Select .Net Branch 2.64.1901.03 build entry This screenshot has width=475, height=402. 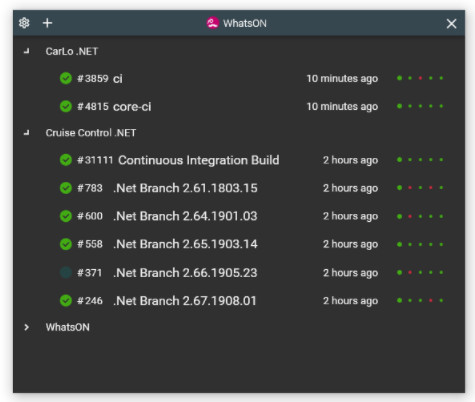point(239,216)
